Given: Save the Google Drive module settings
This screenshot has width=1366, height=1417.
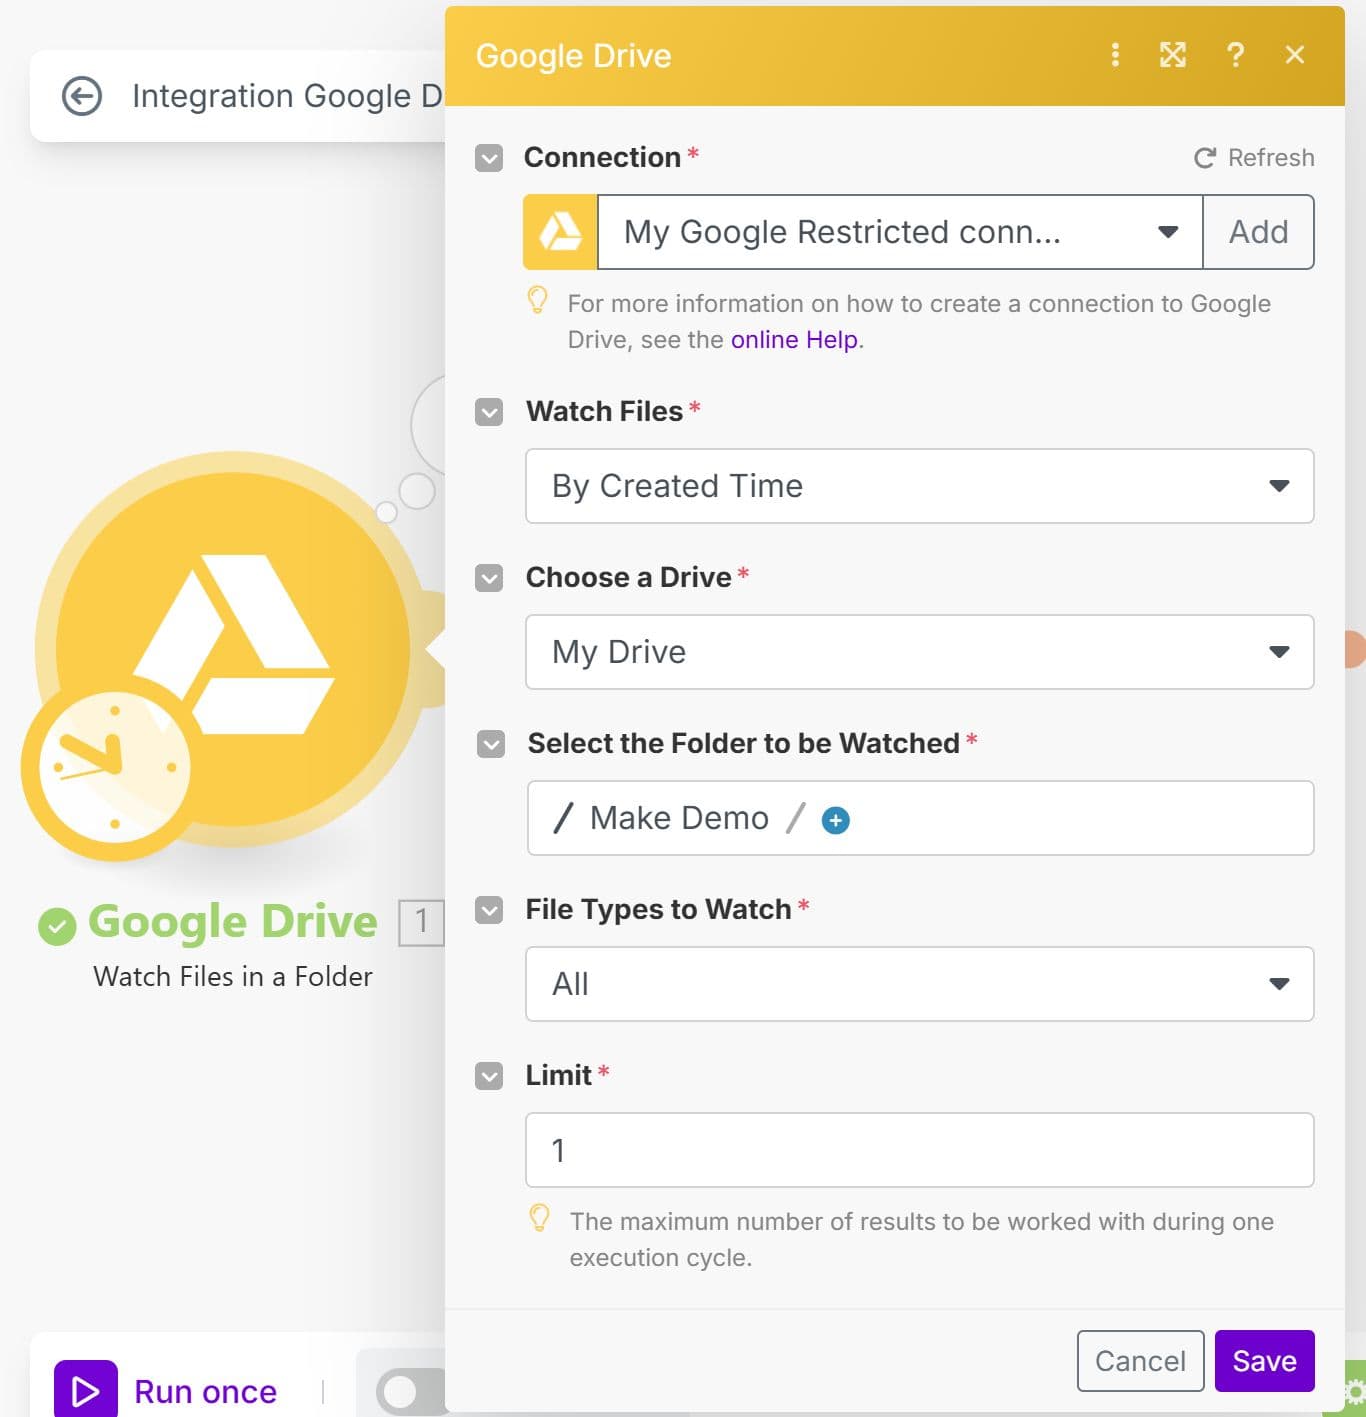Looking at the screenshot, I should (x=1264, y=1361).
